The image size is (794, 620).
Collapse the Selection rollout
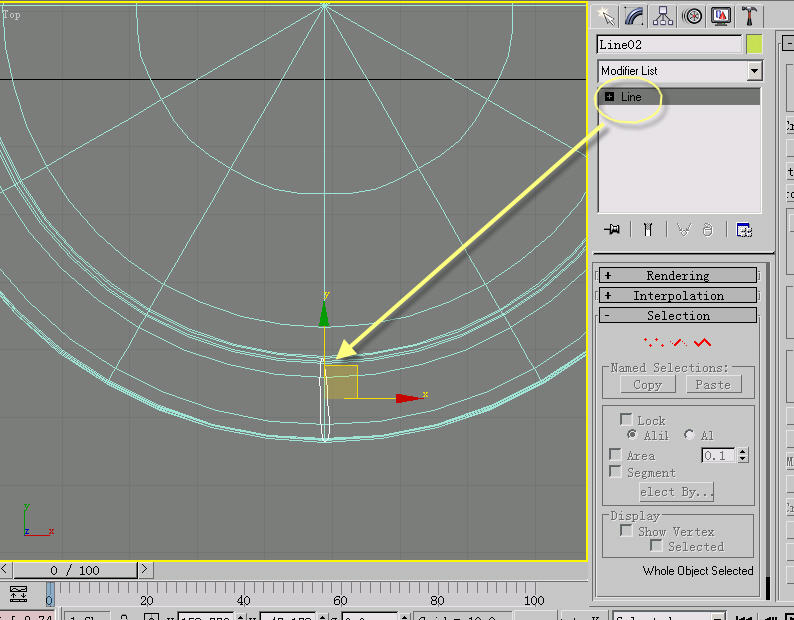coord(678,316)
